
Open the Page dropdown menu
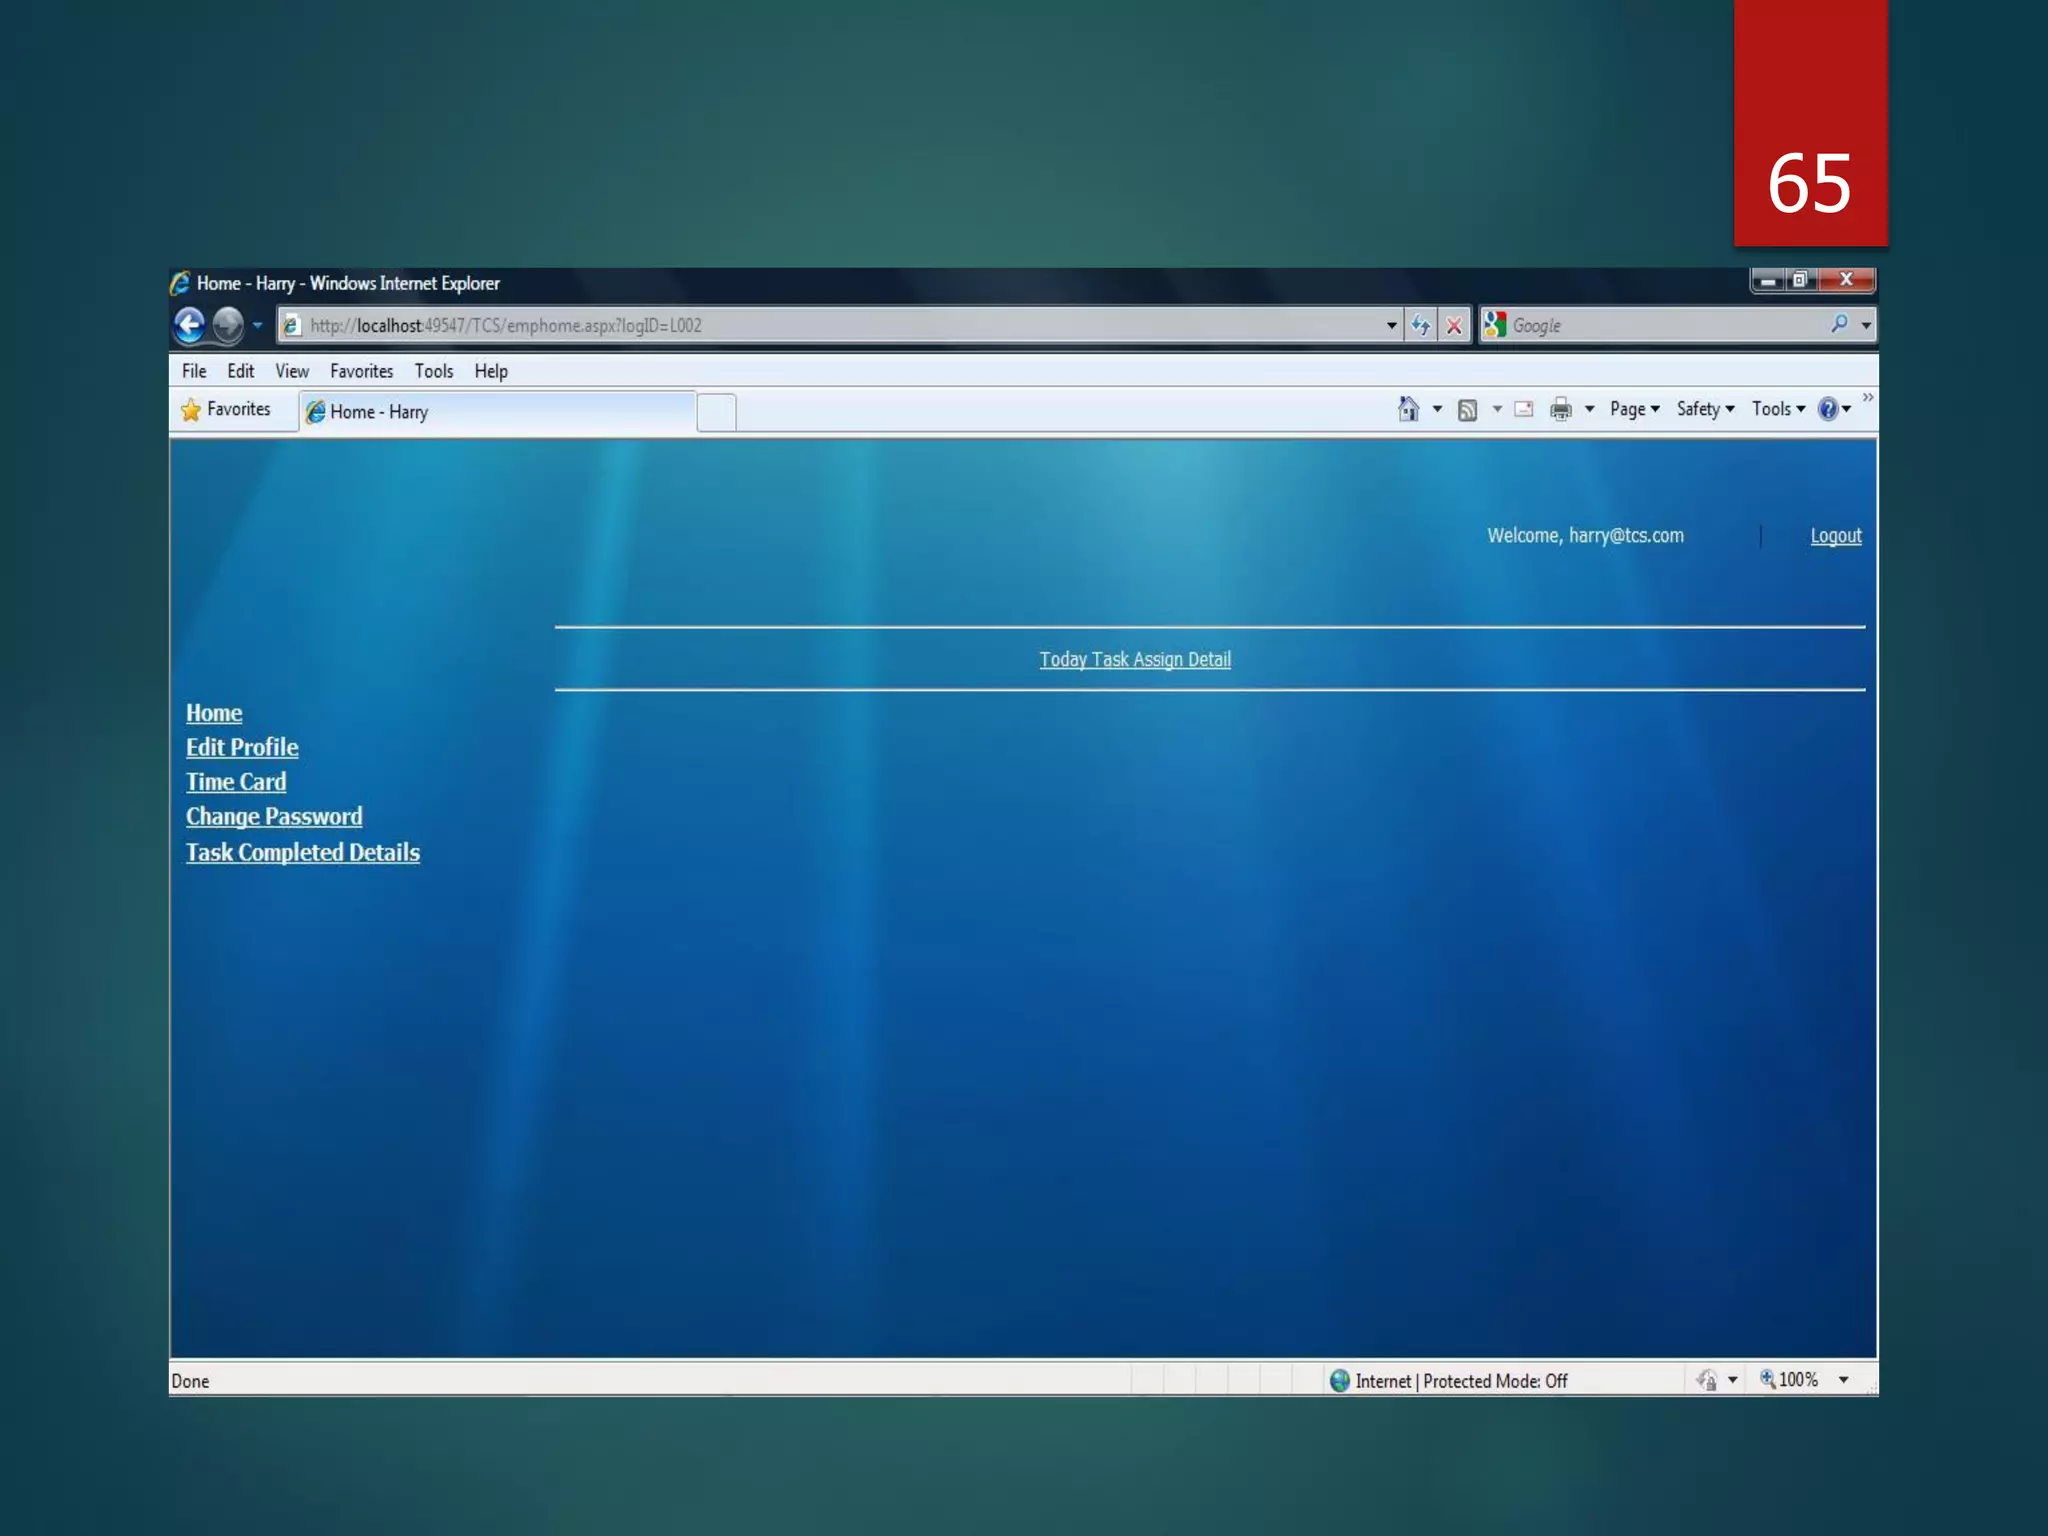pyautogui.click(x=1634, y=409)
